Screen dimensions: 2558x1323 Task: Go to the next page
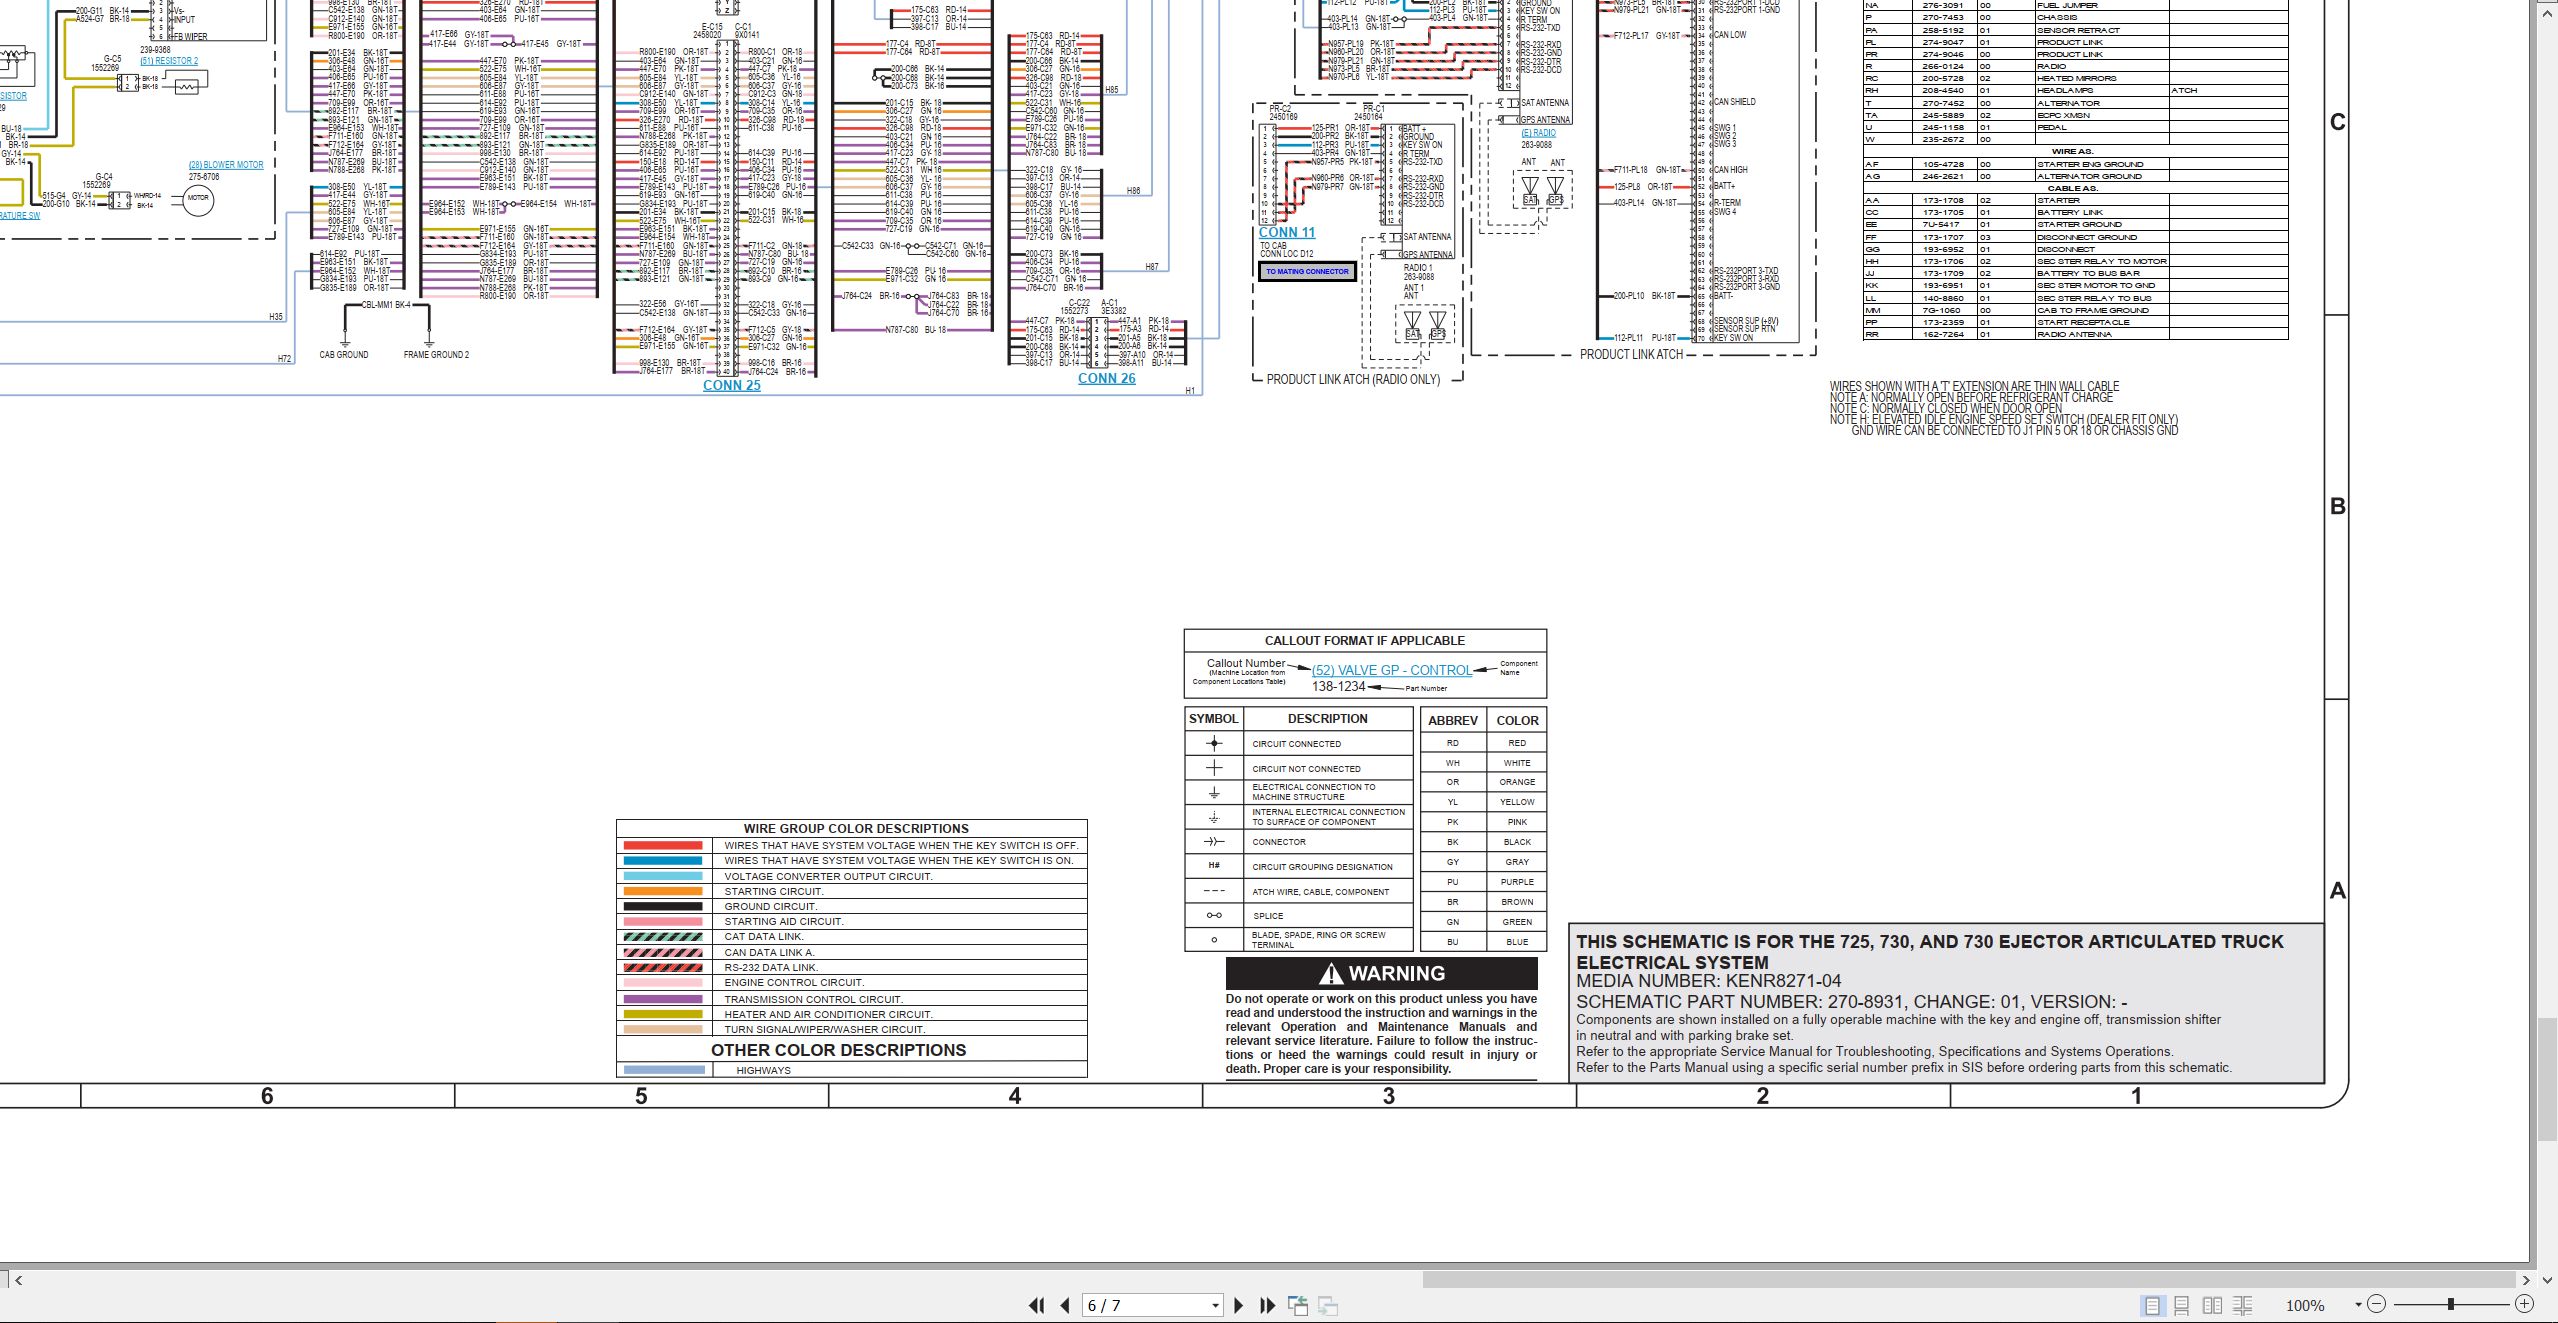click(1239, 1305)
